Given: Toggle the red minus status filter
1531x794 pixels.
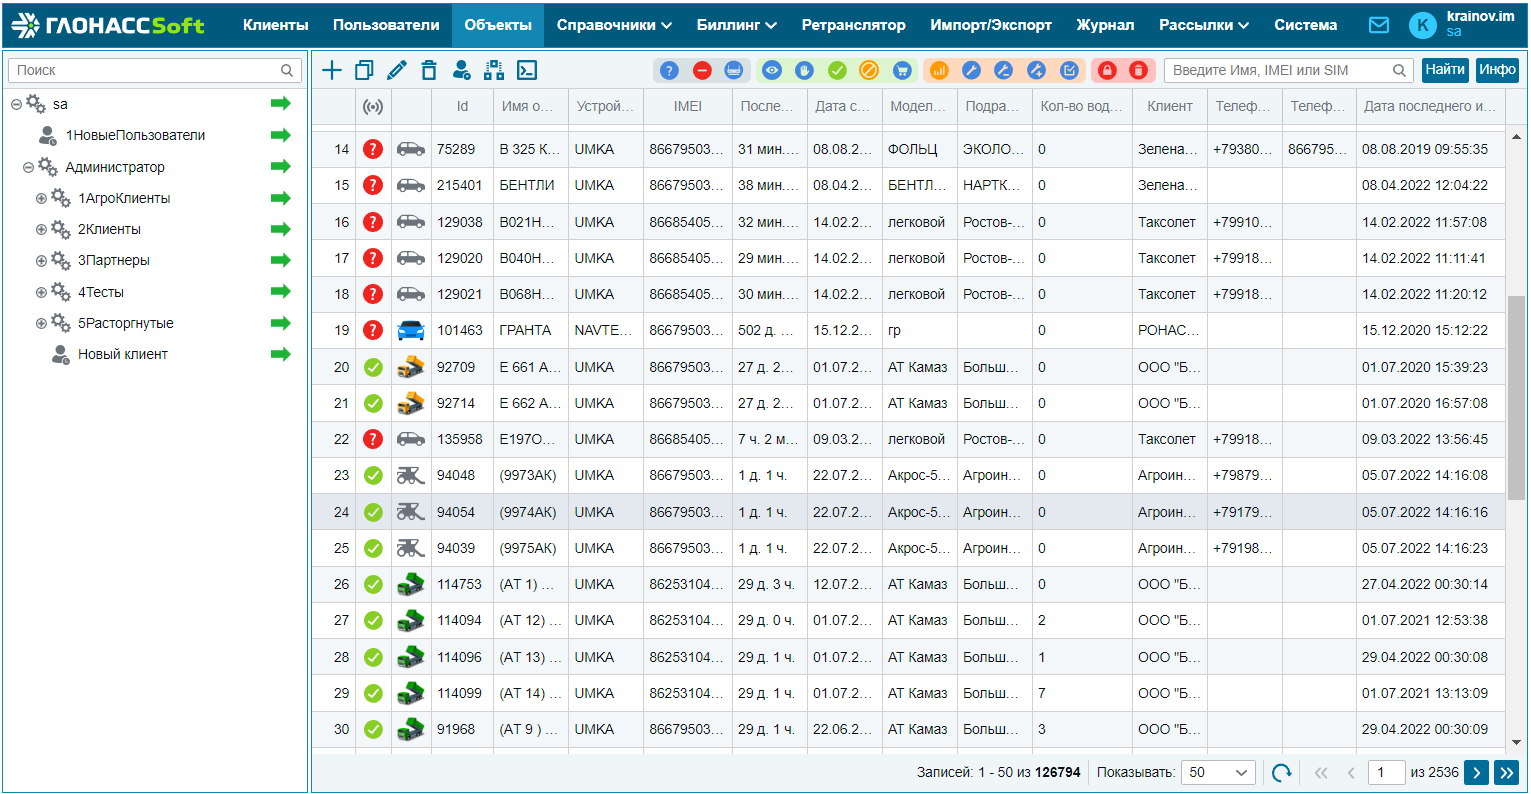Looking at the screenshot, I should tap(702, 70).
